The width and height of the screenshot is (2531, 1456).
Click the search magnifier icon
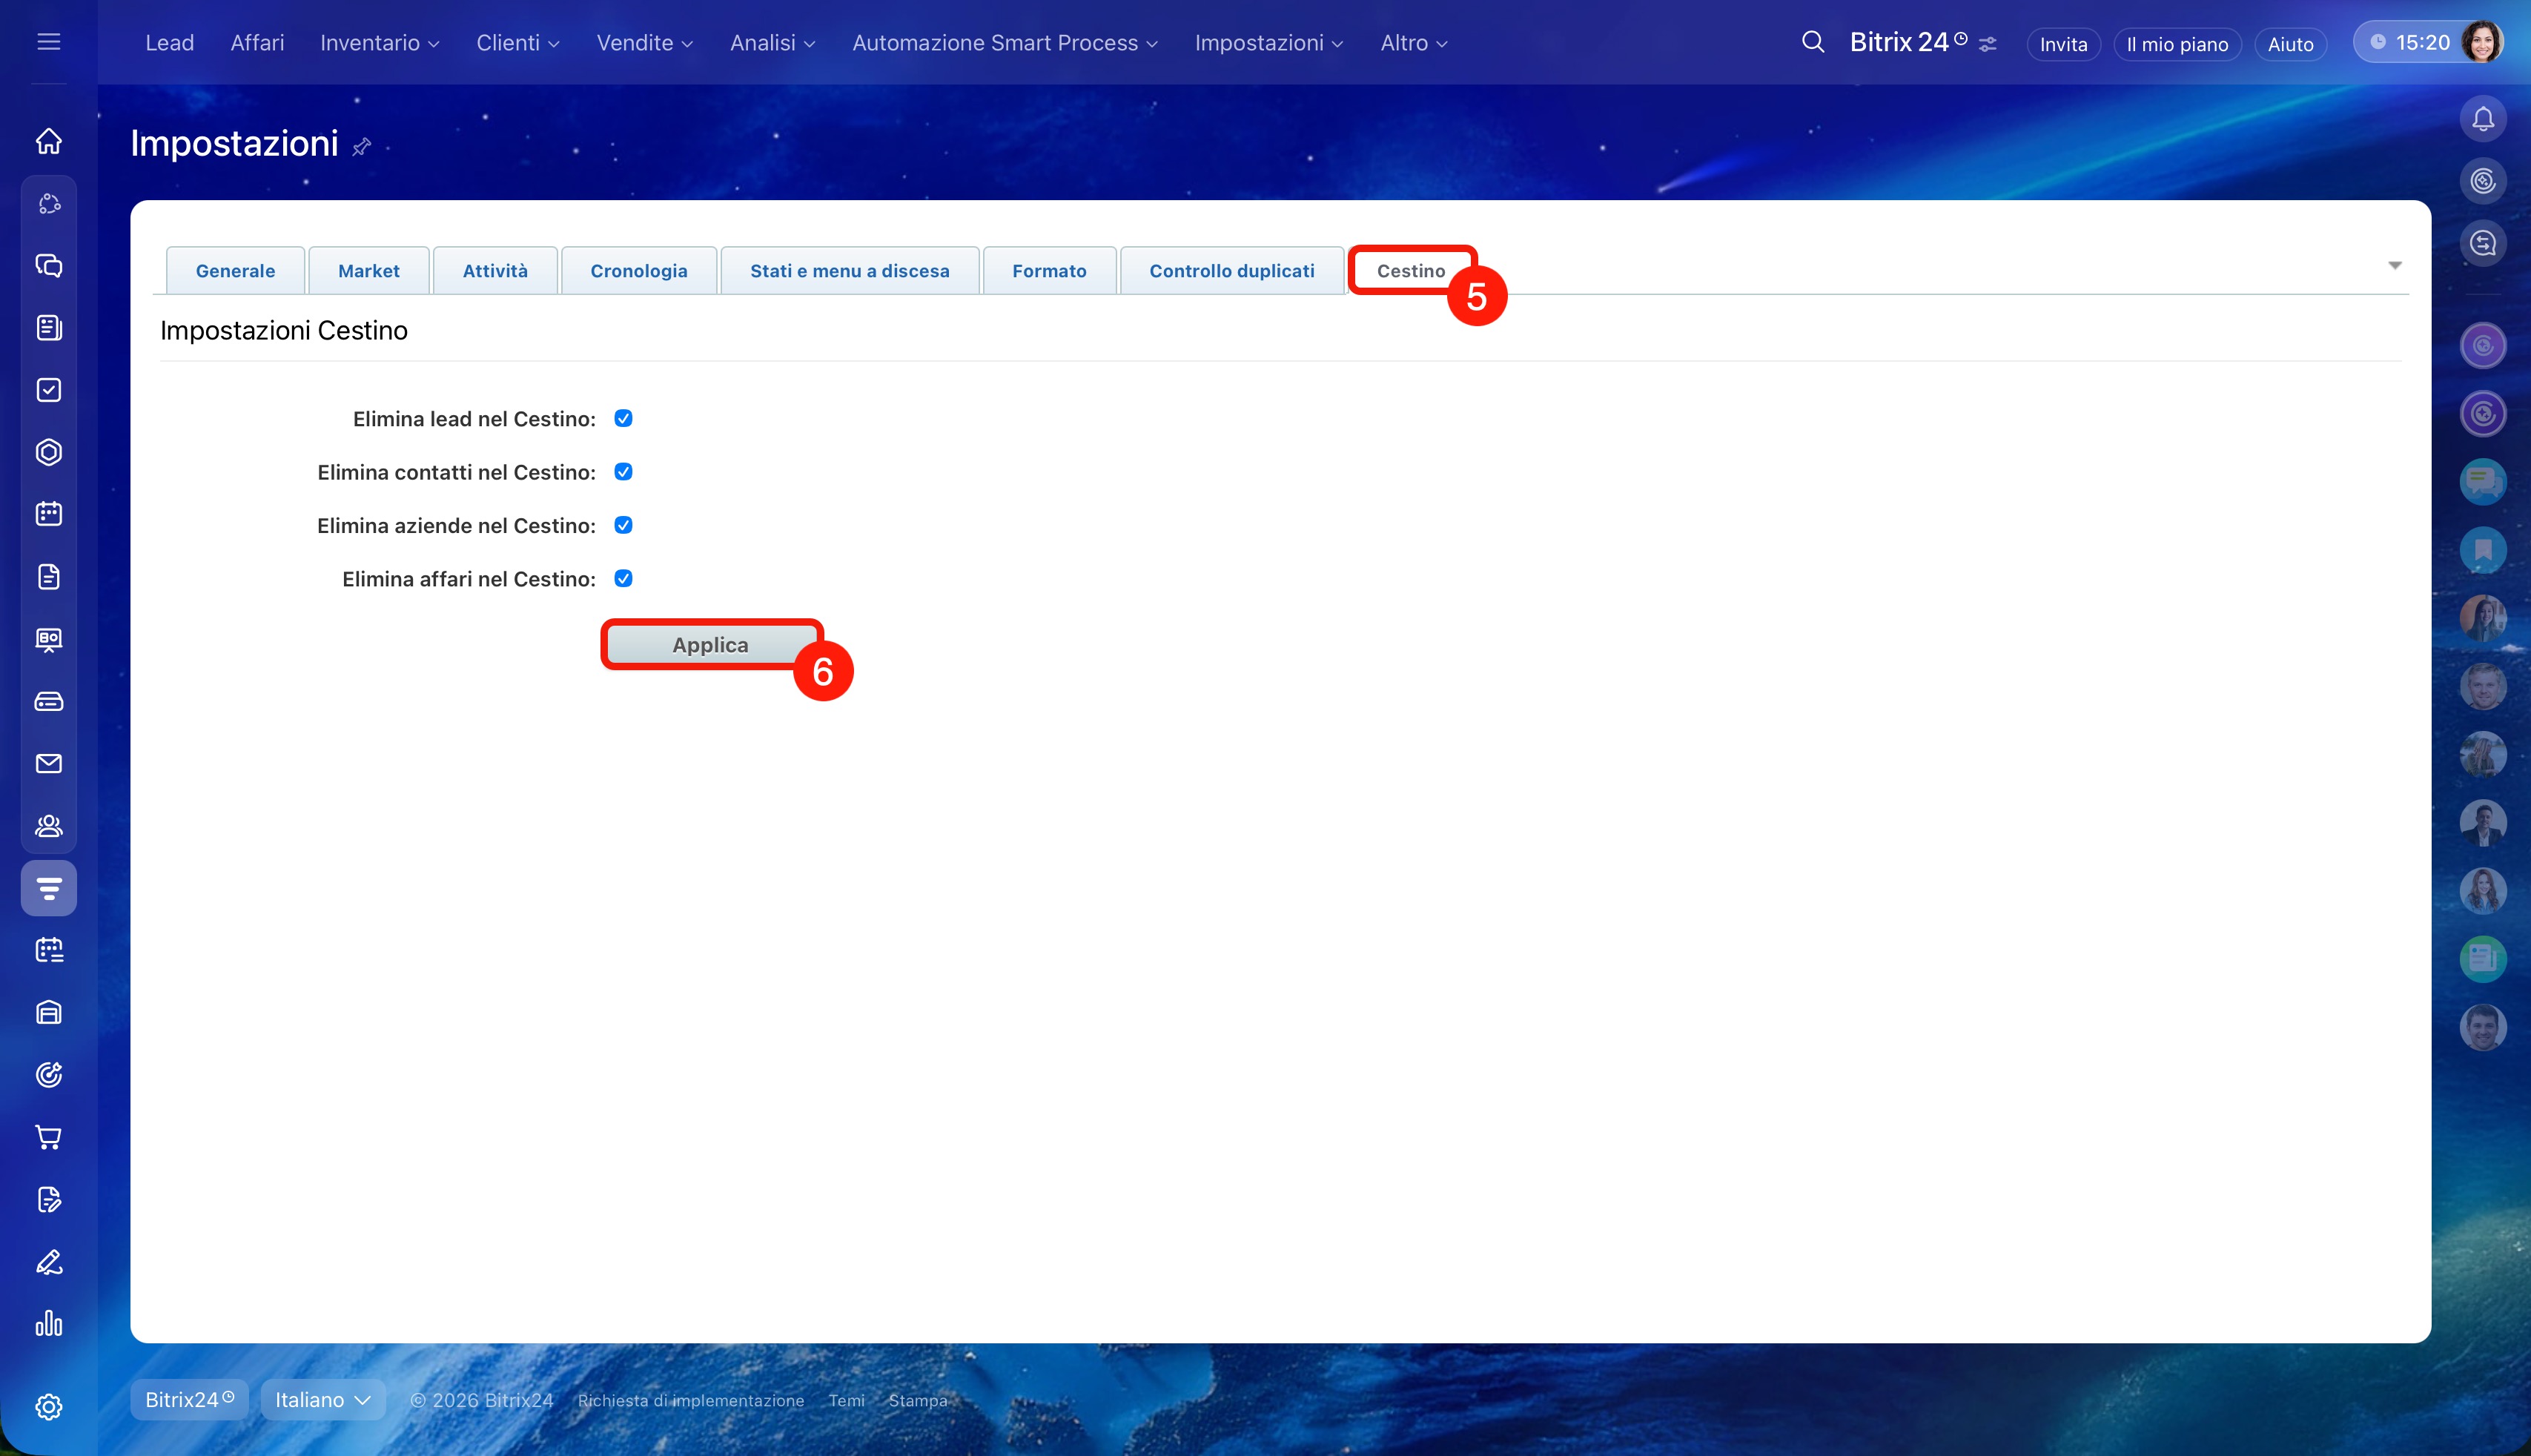pyautogui.click(x=1812, y=42)
